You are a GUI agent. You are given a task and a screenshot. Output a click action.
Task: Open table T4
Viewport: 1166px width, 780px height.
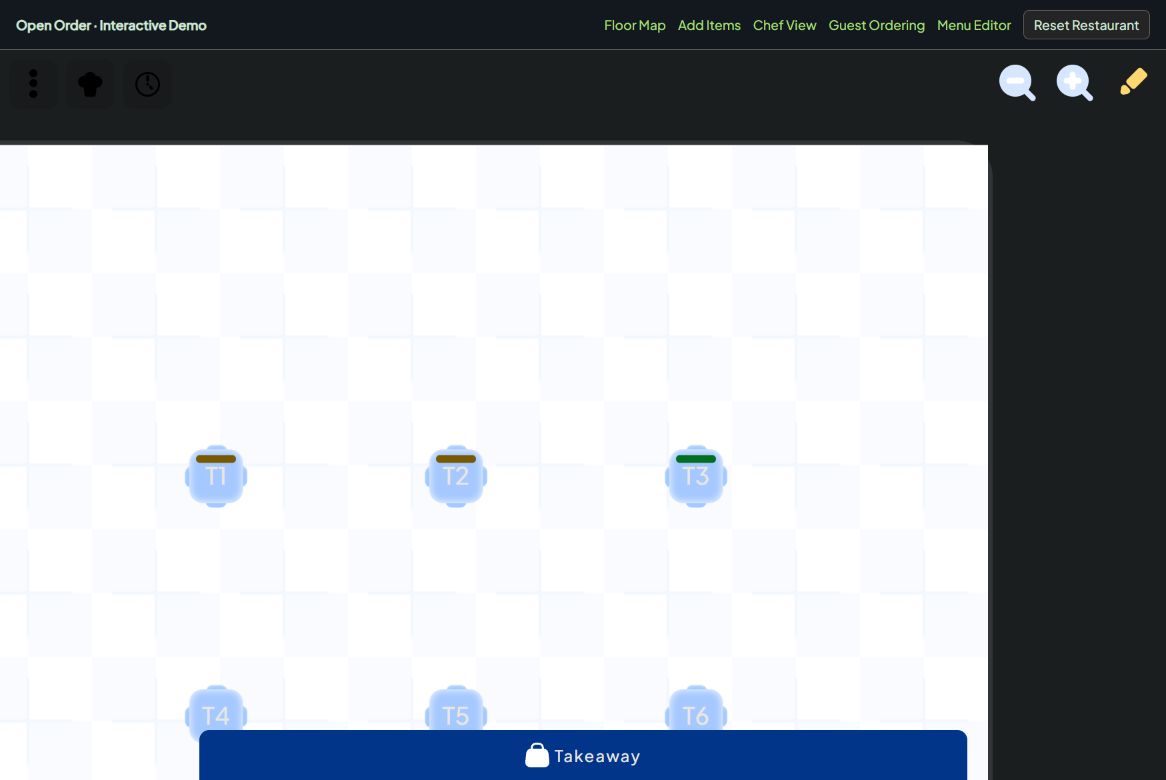click(x=216, y=708)
